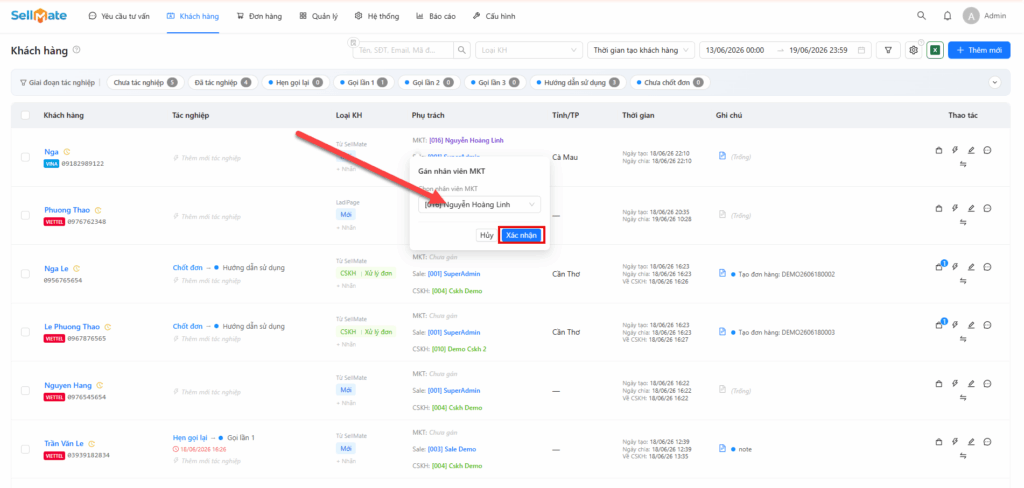This screenshot has width=1024, height=488.
Task: Click the order bag icon in the Trần Văn Le row
Action: tap(938, 442)
